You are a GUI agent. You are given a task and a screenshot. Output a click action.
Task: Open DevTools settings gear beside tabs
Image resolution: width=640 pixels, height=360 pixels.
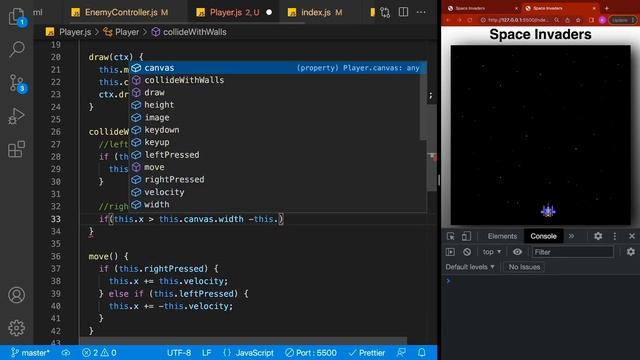pyautogui.click(x=598, y=236)
